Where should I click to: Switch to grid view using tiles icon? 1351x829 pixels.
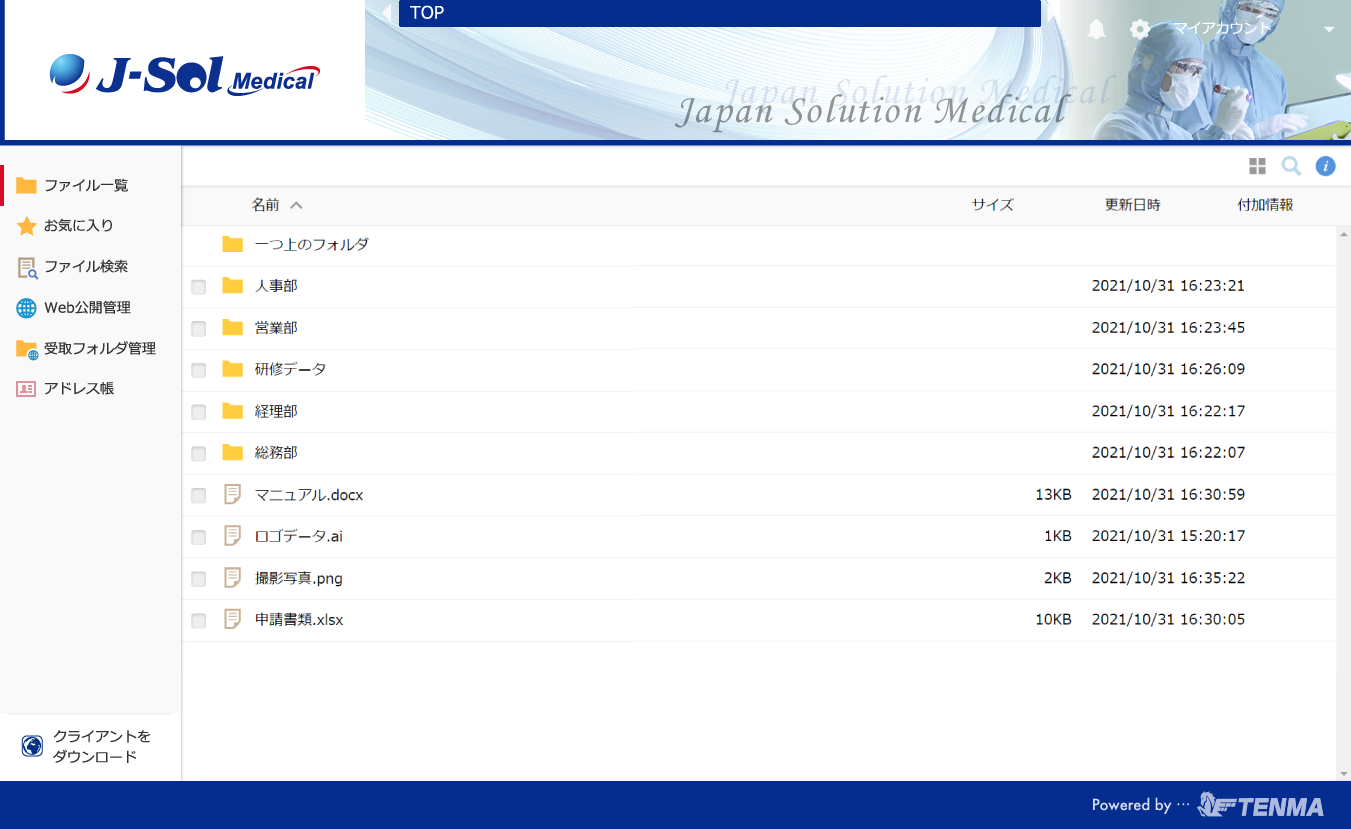click(x=1257, y=166)
